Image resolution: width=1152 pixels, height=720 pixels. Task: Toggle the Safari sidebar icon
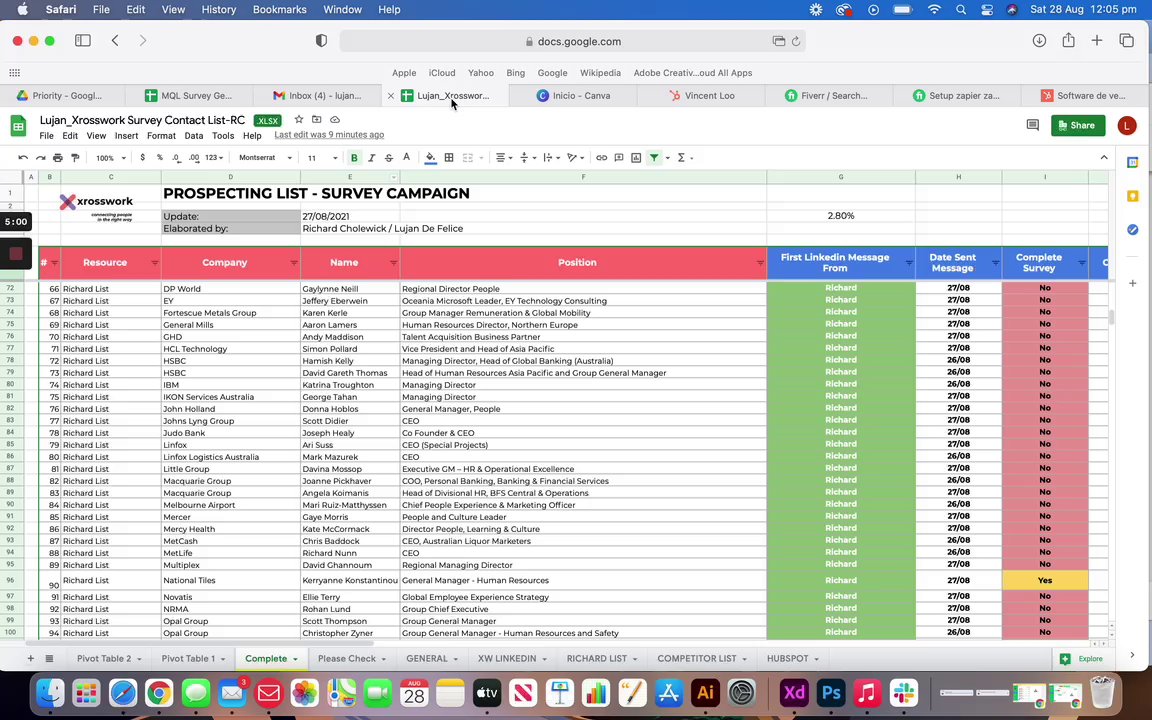coord(82,41)
